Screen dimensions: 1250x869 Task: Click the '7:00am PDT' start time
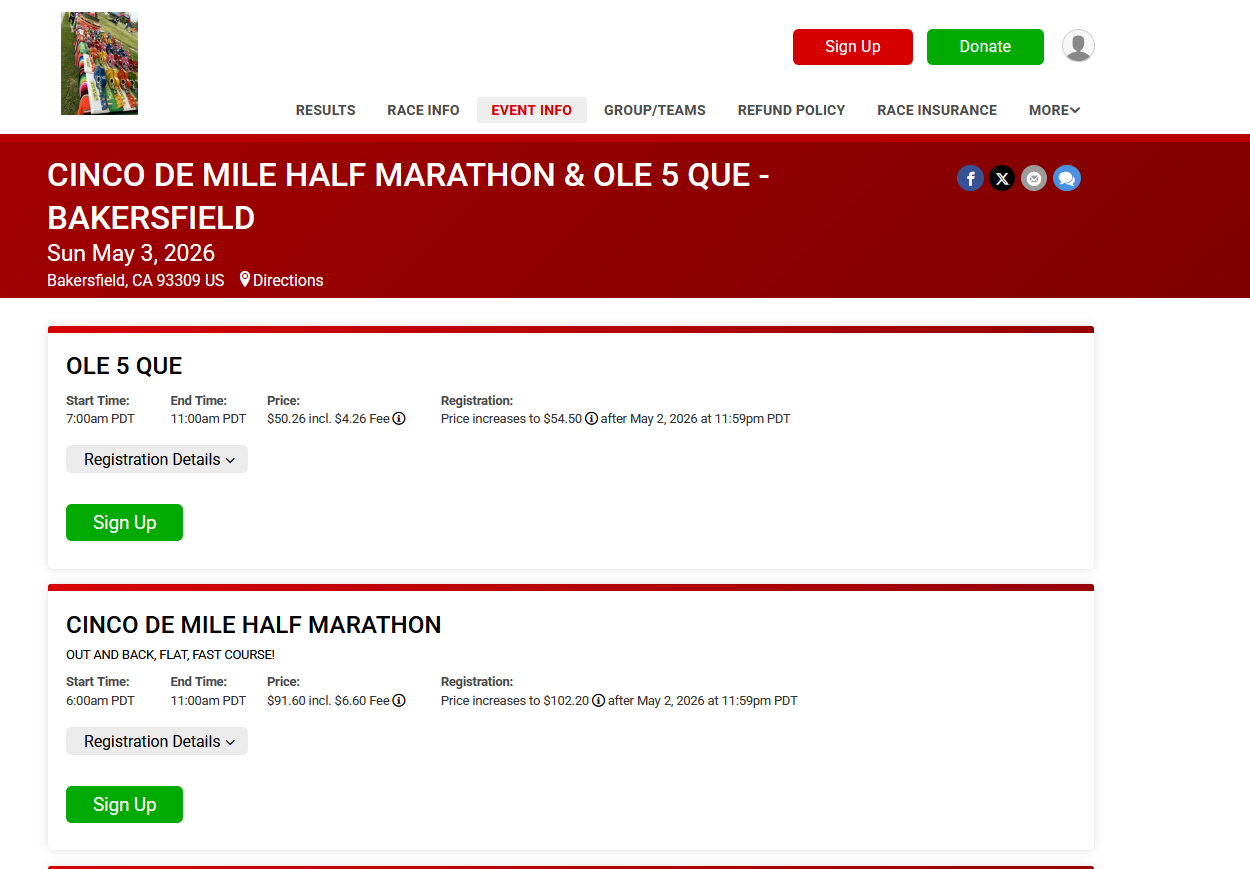(x=100, y=419)
